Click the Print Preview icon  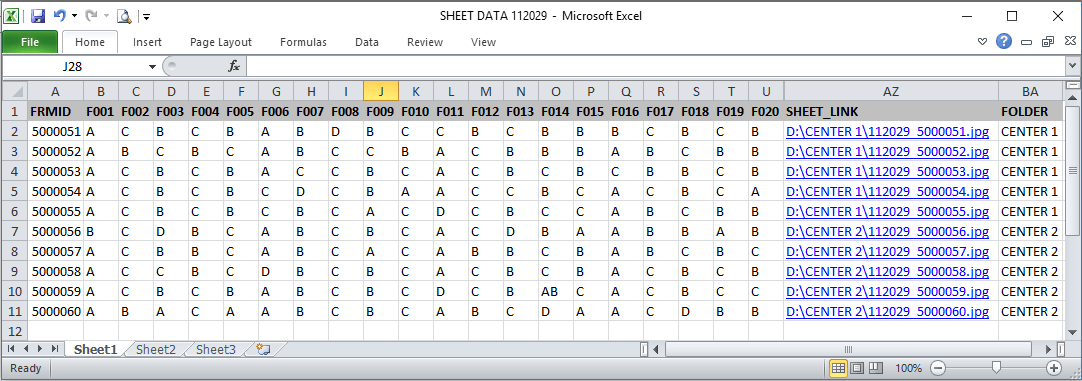click(x=124, y=15)
